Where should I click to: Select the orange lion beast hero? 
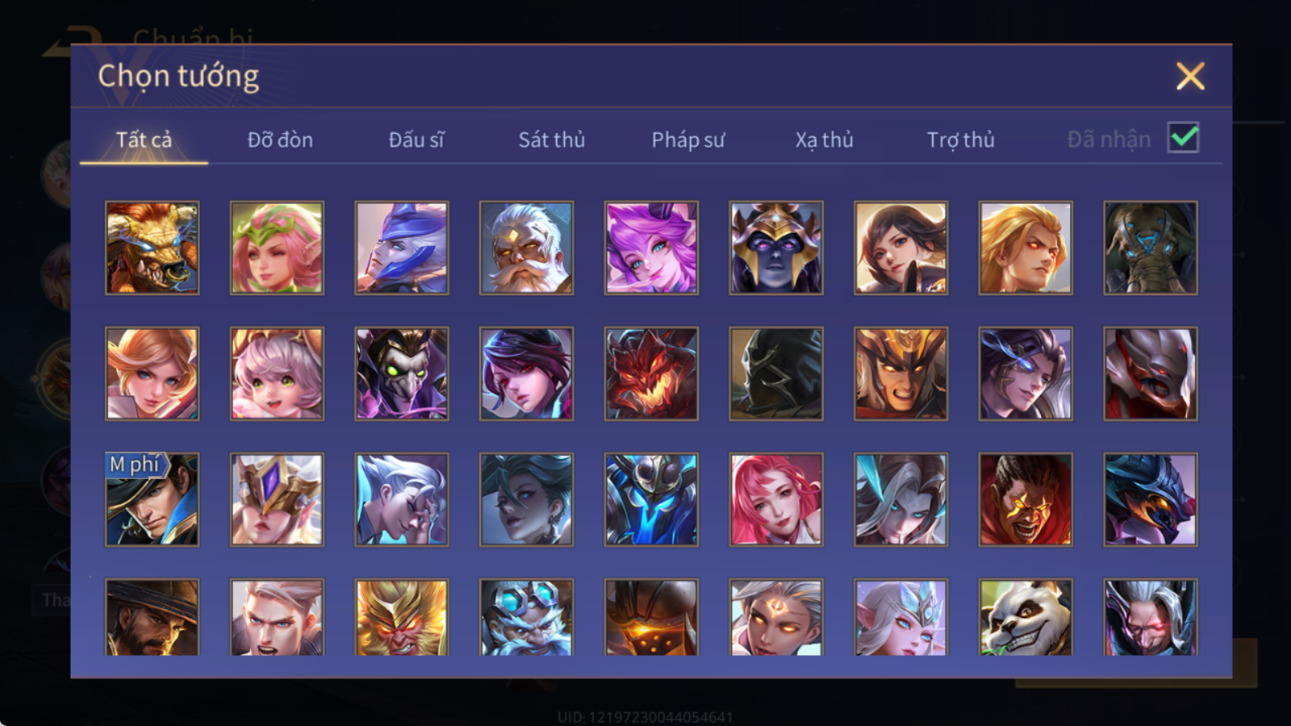tap(152, 248)
